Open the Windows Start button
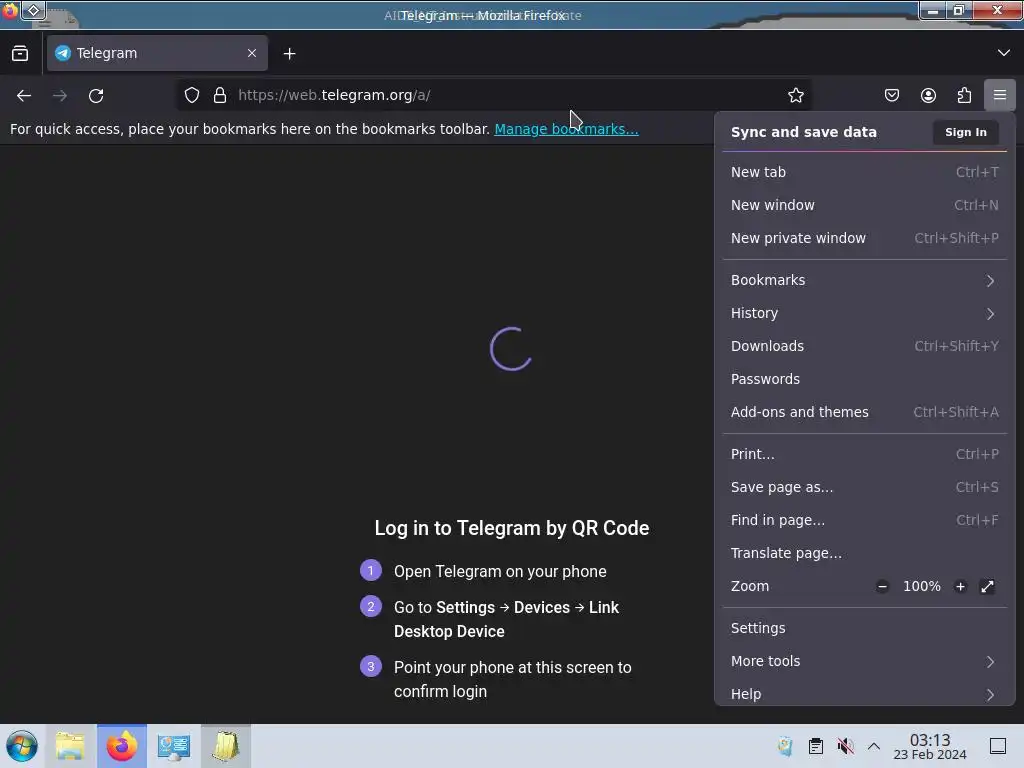This screenshot has height=768, width=1024. 22,746
